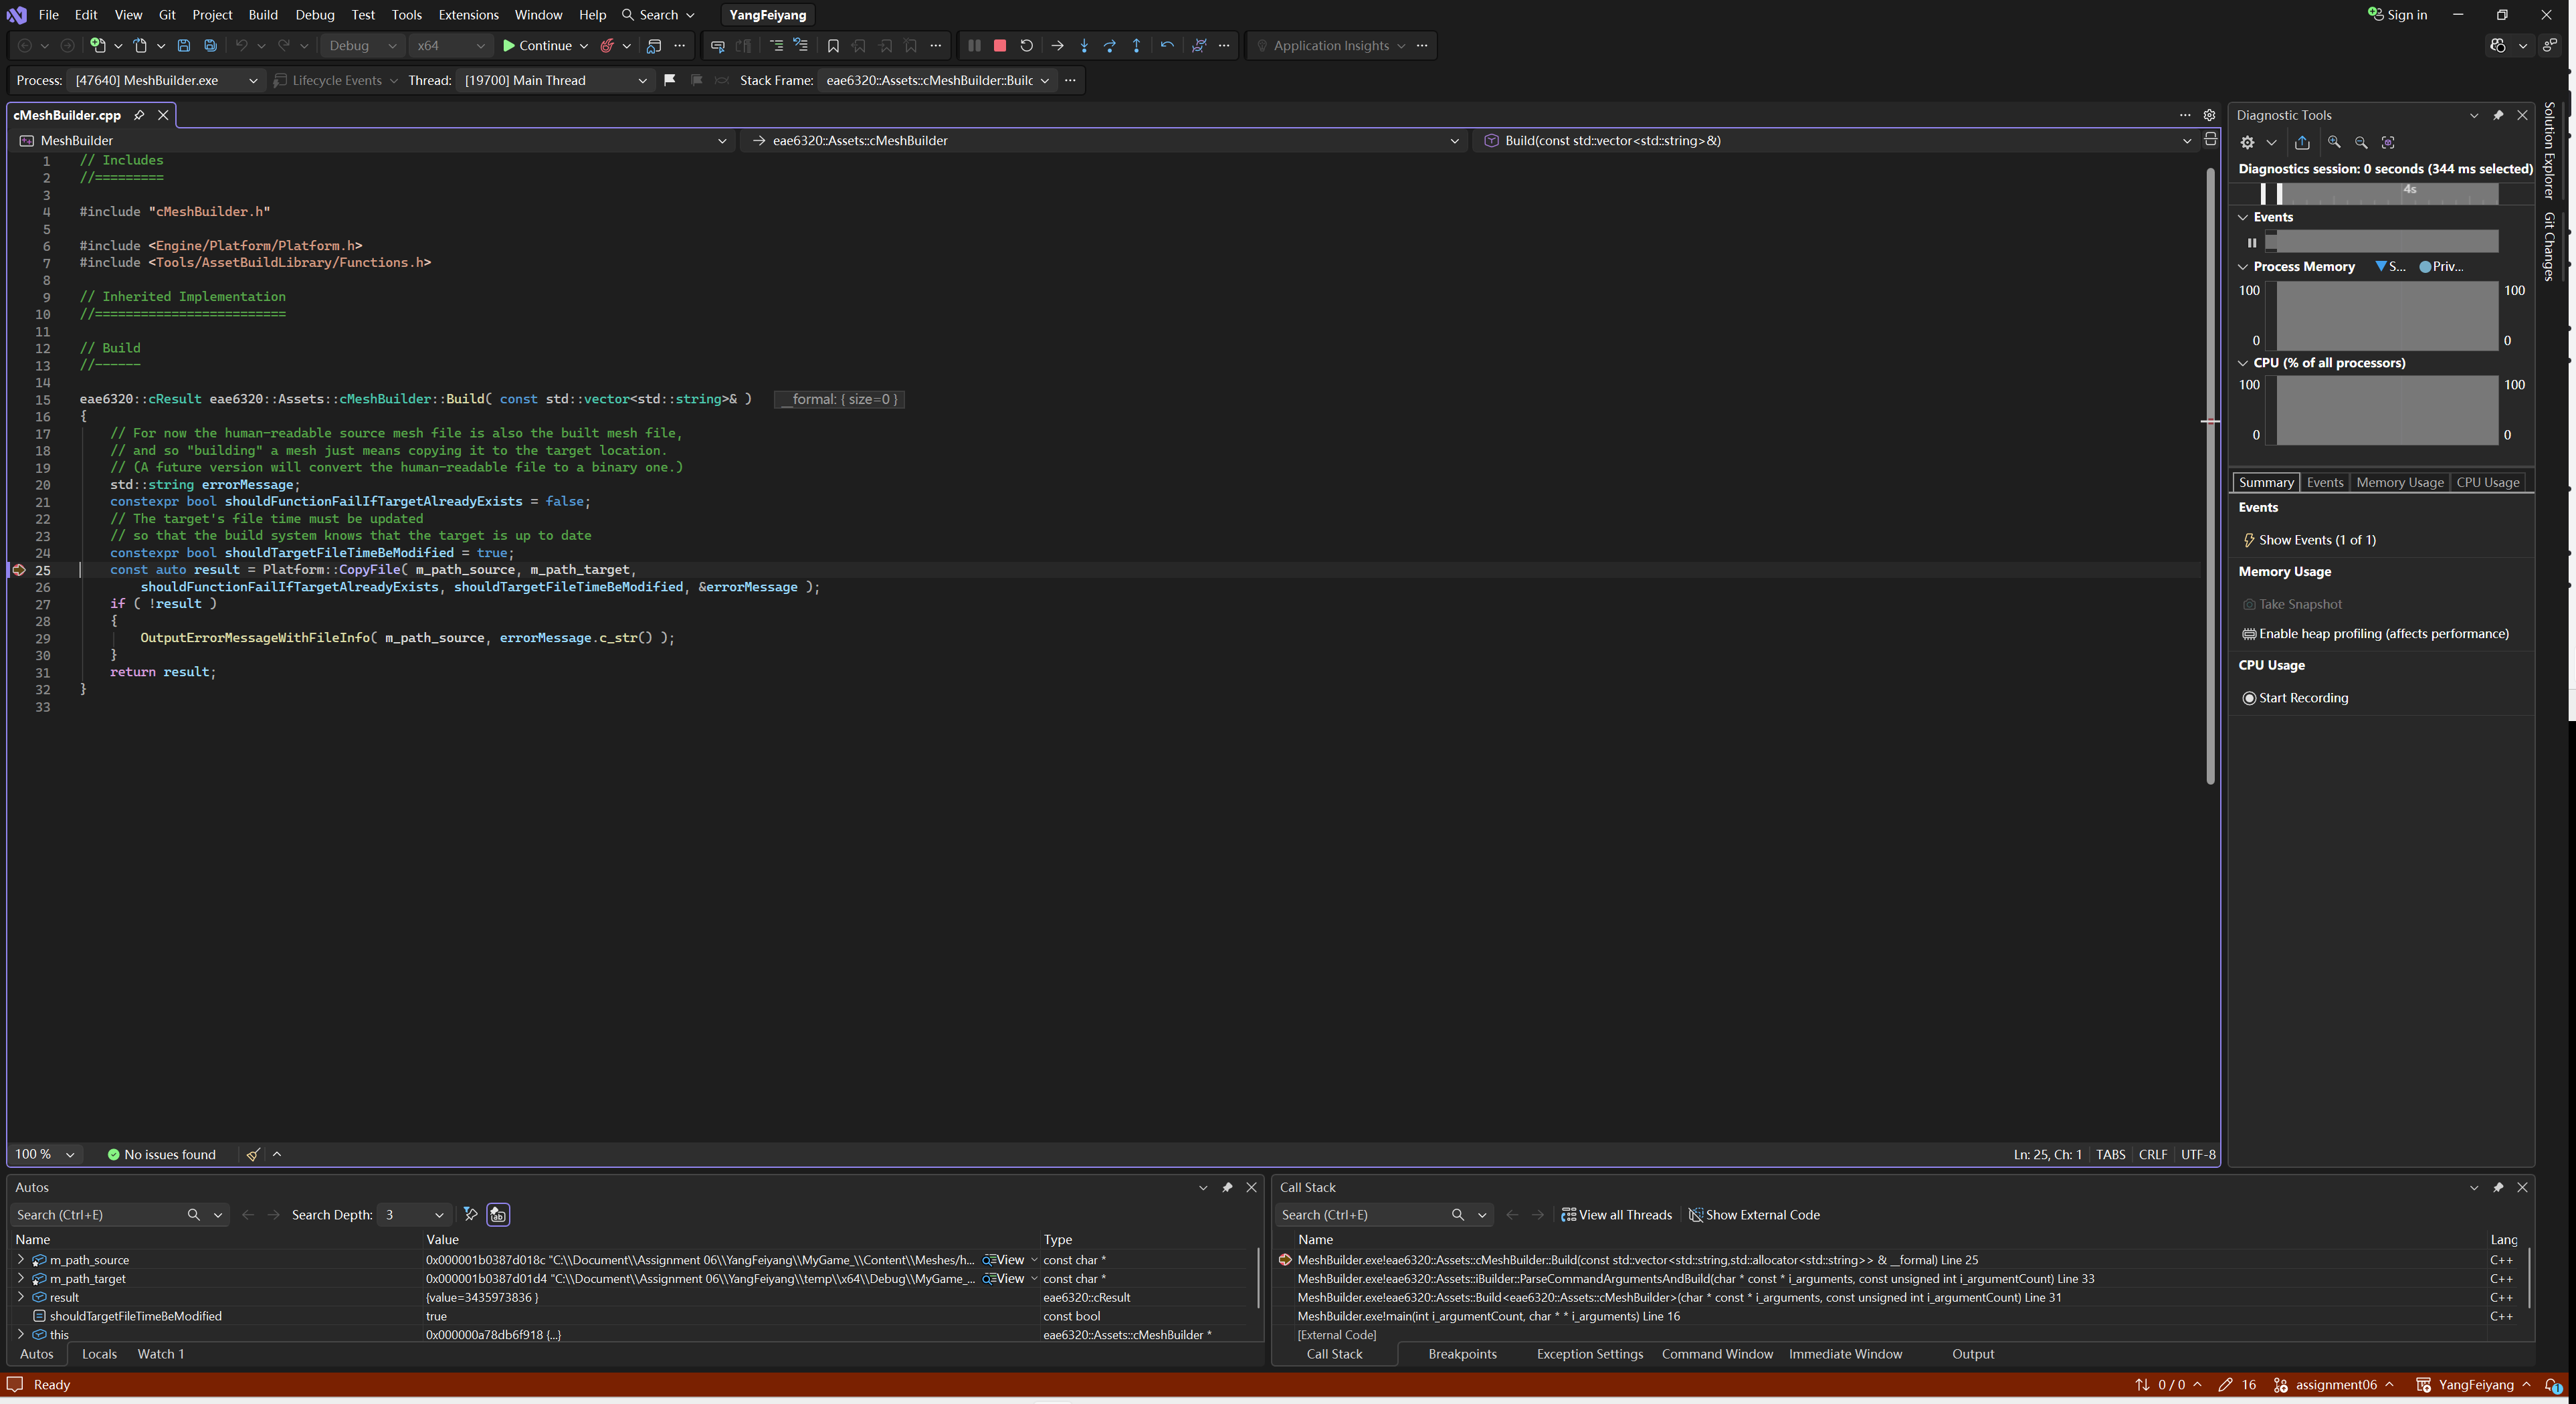2576x1404 pixels.
Task: Open the Memory Usage tab
Action: tap(2399, 482)
